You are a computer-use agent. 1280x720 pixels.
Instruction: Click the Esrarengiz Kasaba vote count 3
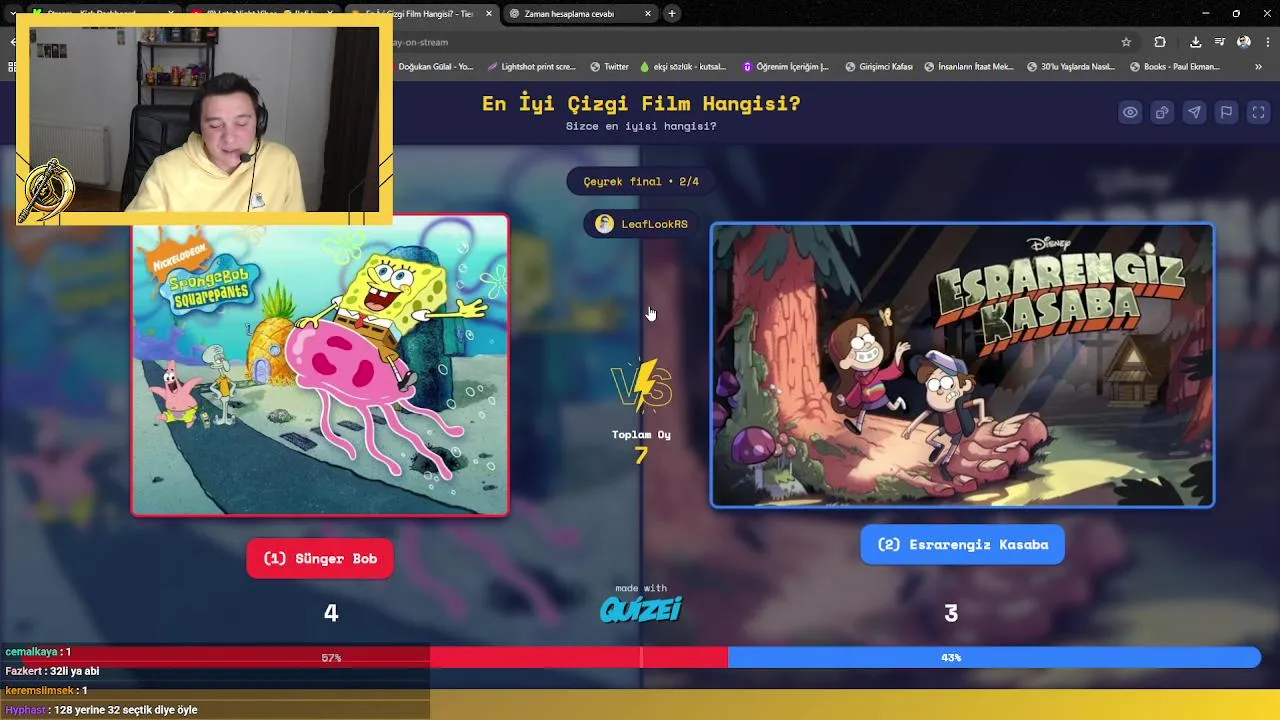(951, 613)
